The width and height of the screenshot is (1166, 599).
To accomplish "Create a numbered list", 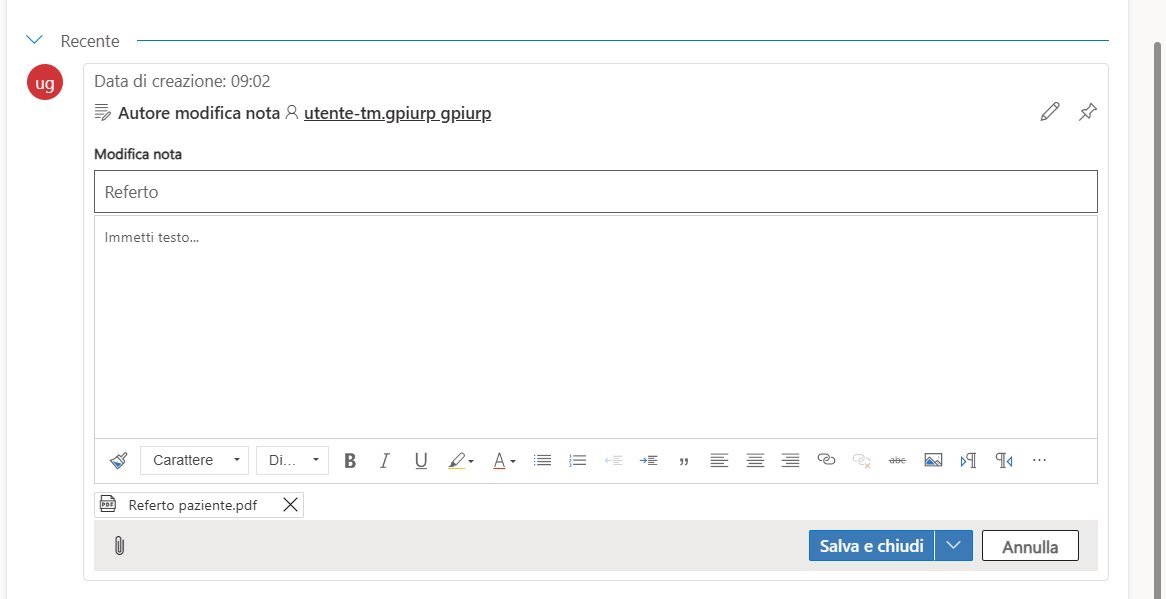I will tap(577, 460).
